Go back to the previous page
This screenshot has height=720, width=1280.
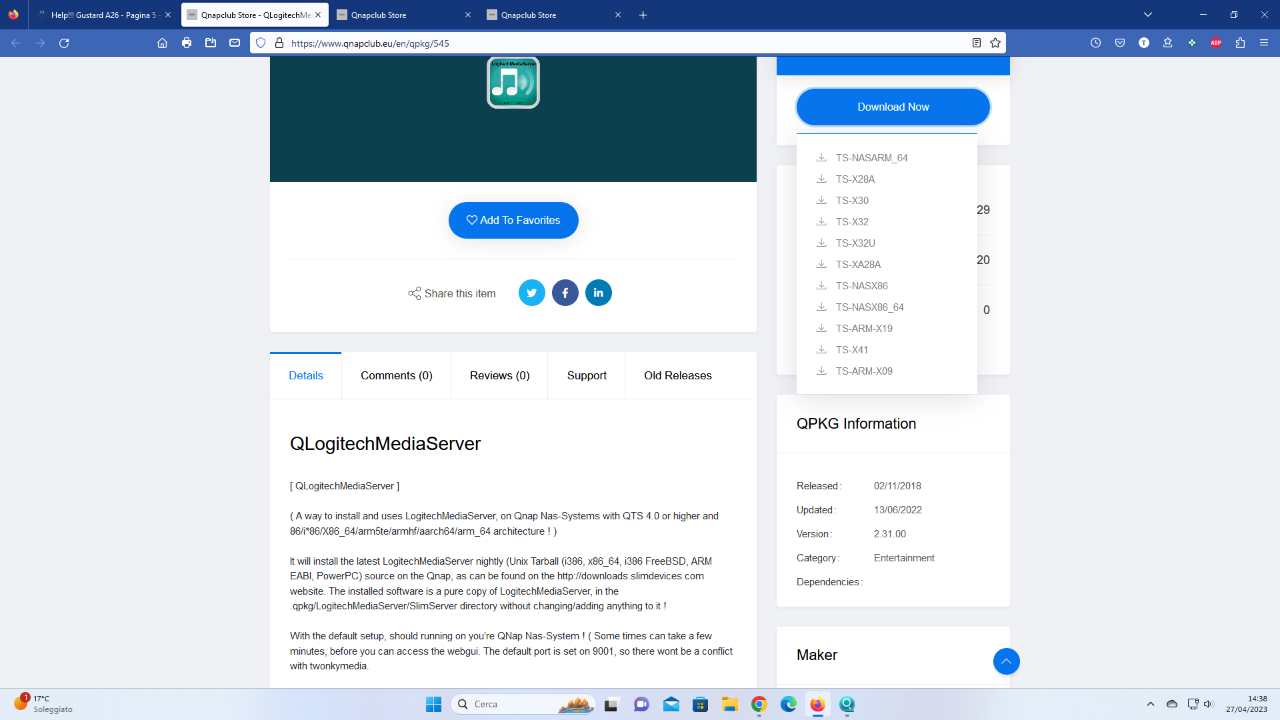(x=15, y=43)
